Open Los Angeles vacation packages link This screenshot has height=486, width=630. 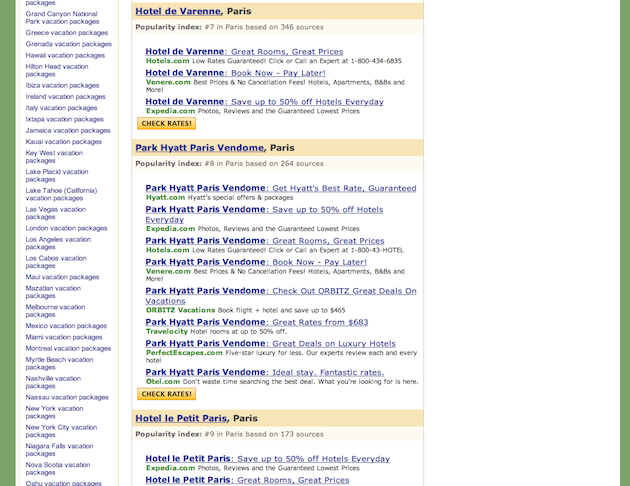pyautogui.click(x=58, y=243)
